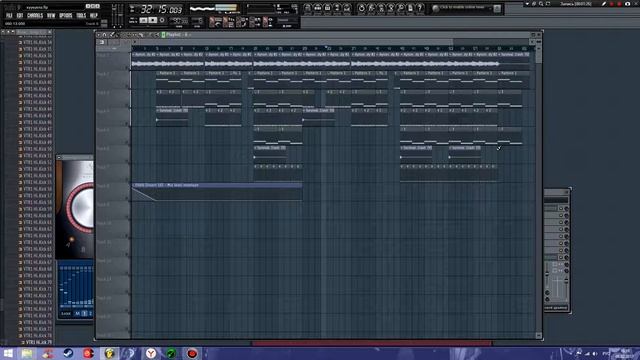
Task: Select browser item VTR1 Hi.Kick 60
Action: point(38,216)
